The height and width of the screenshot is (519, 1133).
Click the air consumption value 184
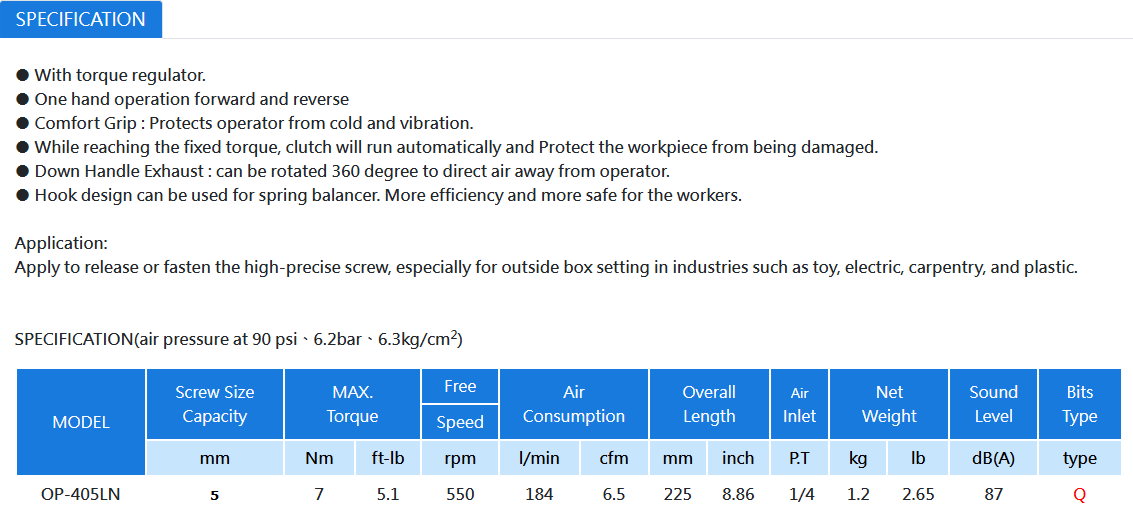point(539,494)
